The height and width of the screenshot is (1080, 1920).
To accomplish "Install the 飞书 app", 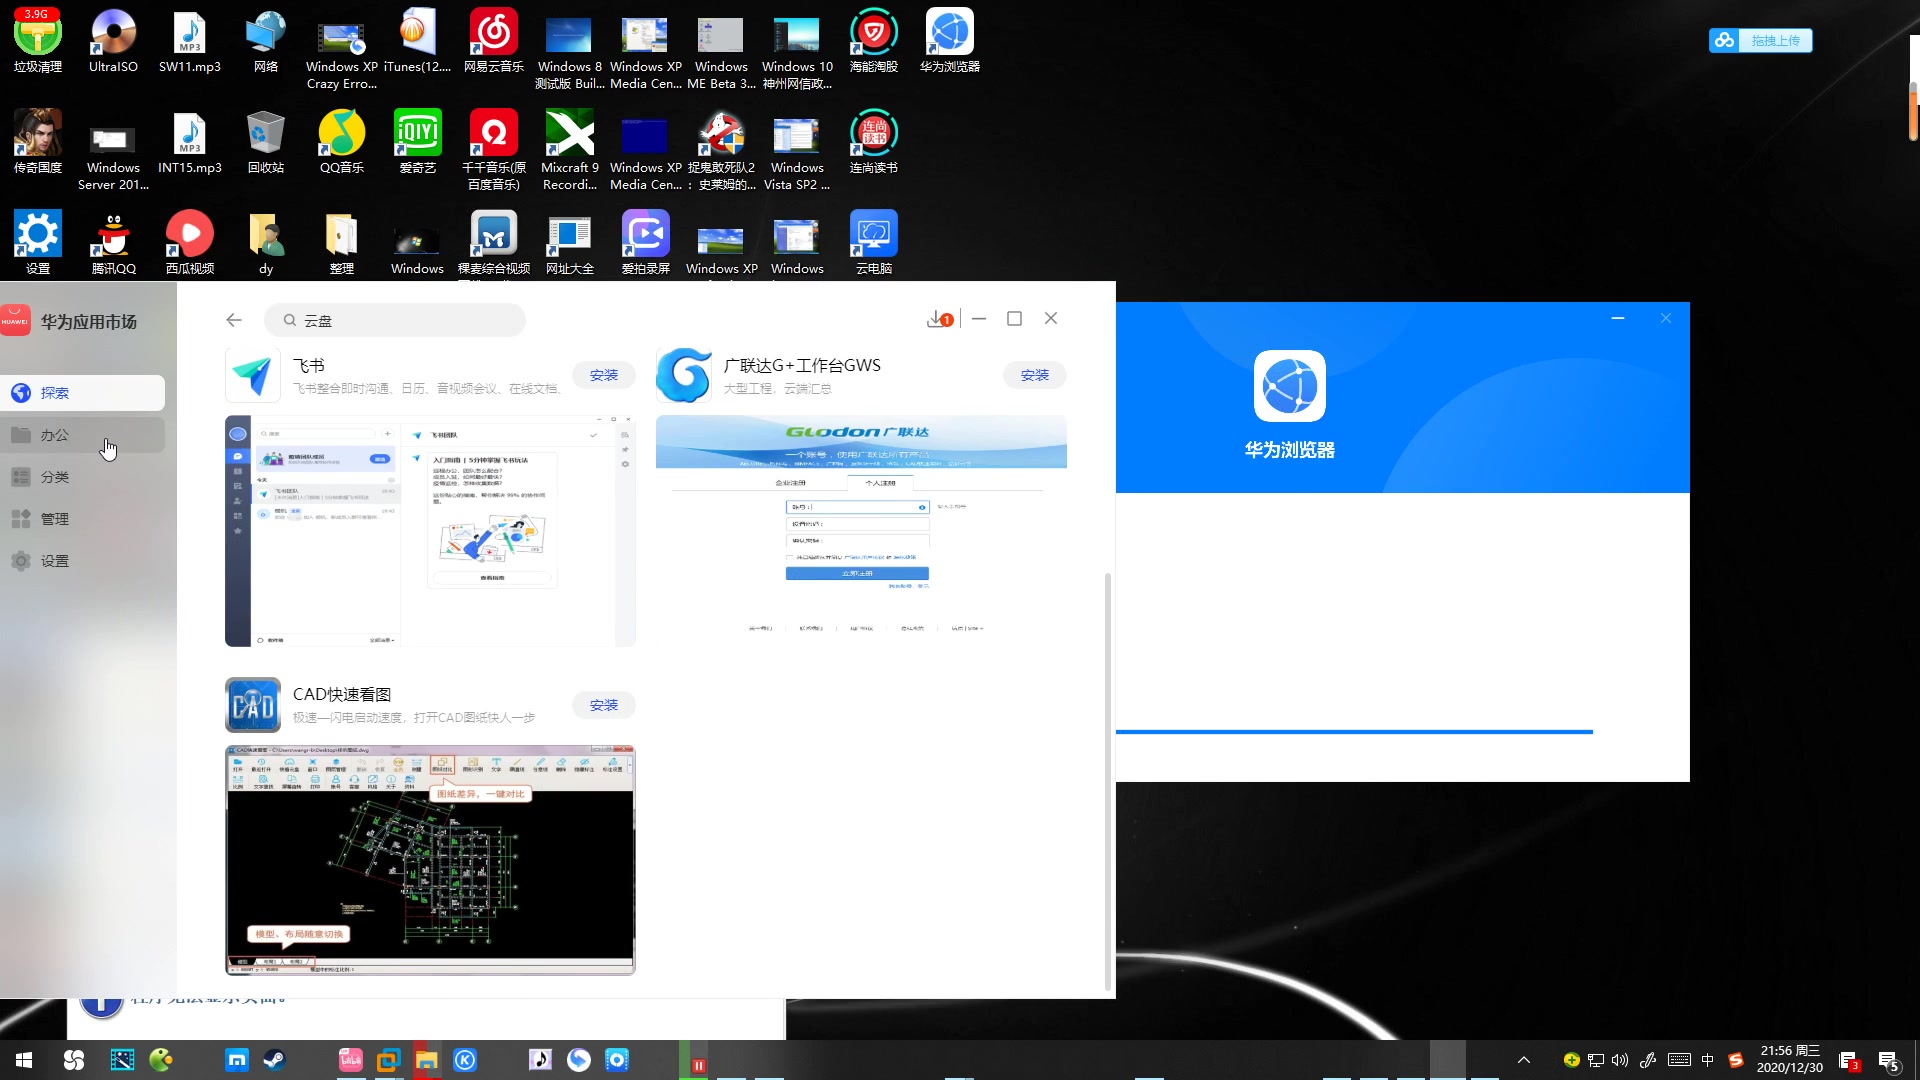I will [604, 375].
